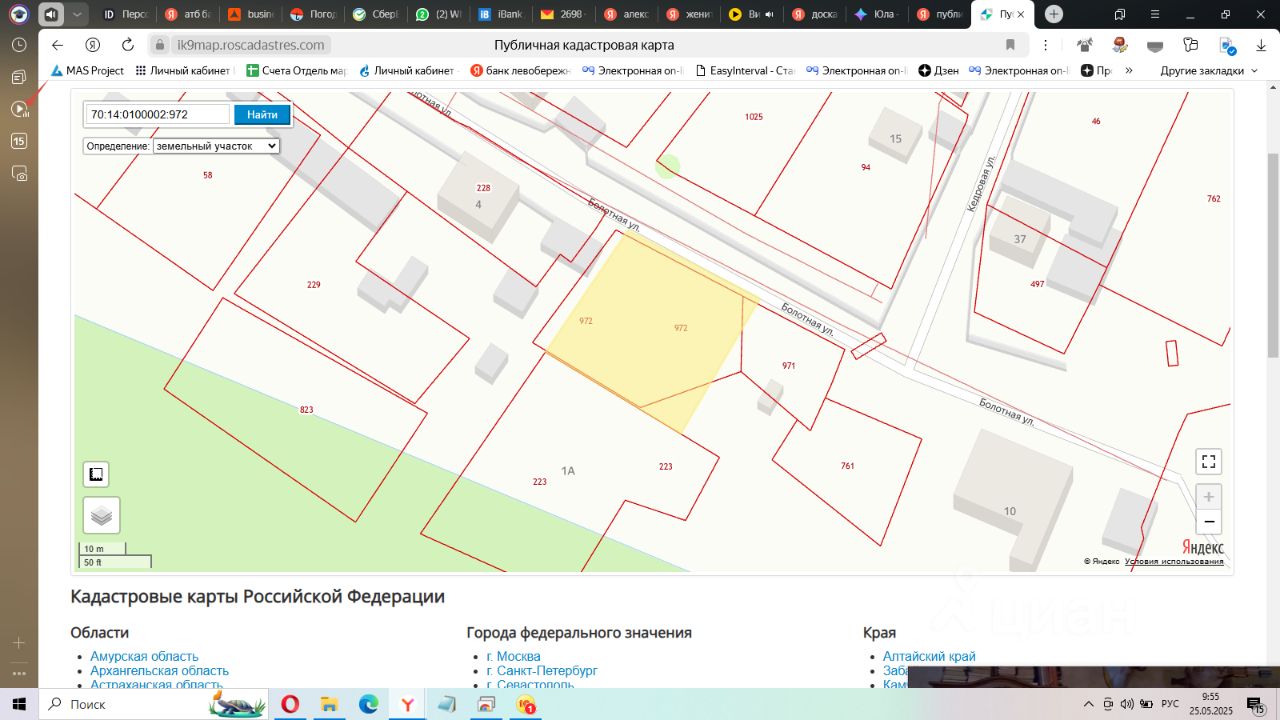Click the speaker mute tab button
The height and width of the screenshot is (720, 1280).
click(50, 14)
